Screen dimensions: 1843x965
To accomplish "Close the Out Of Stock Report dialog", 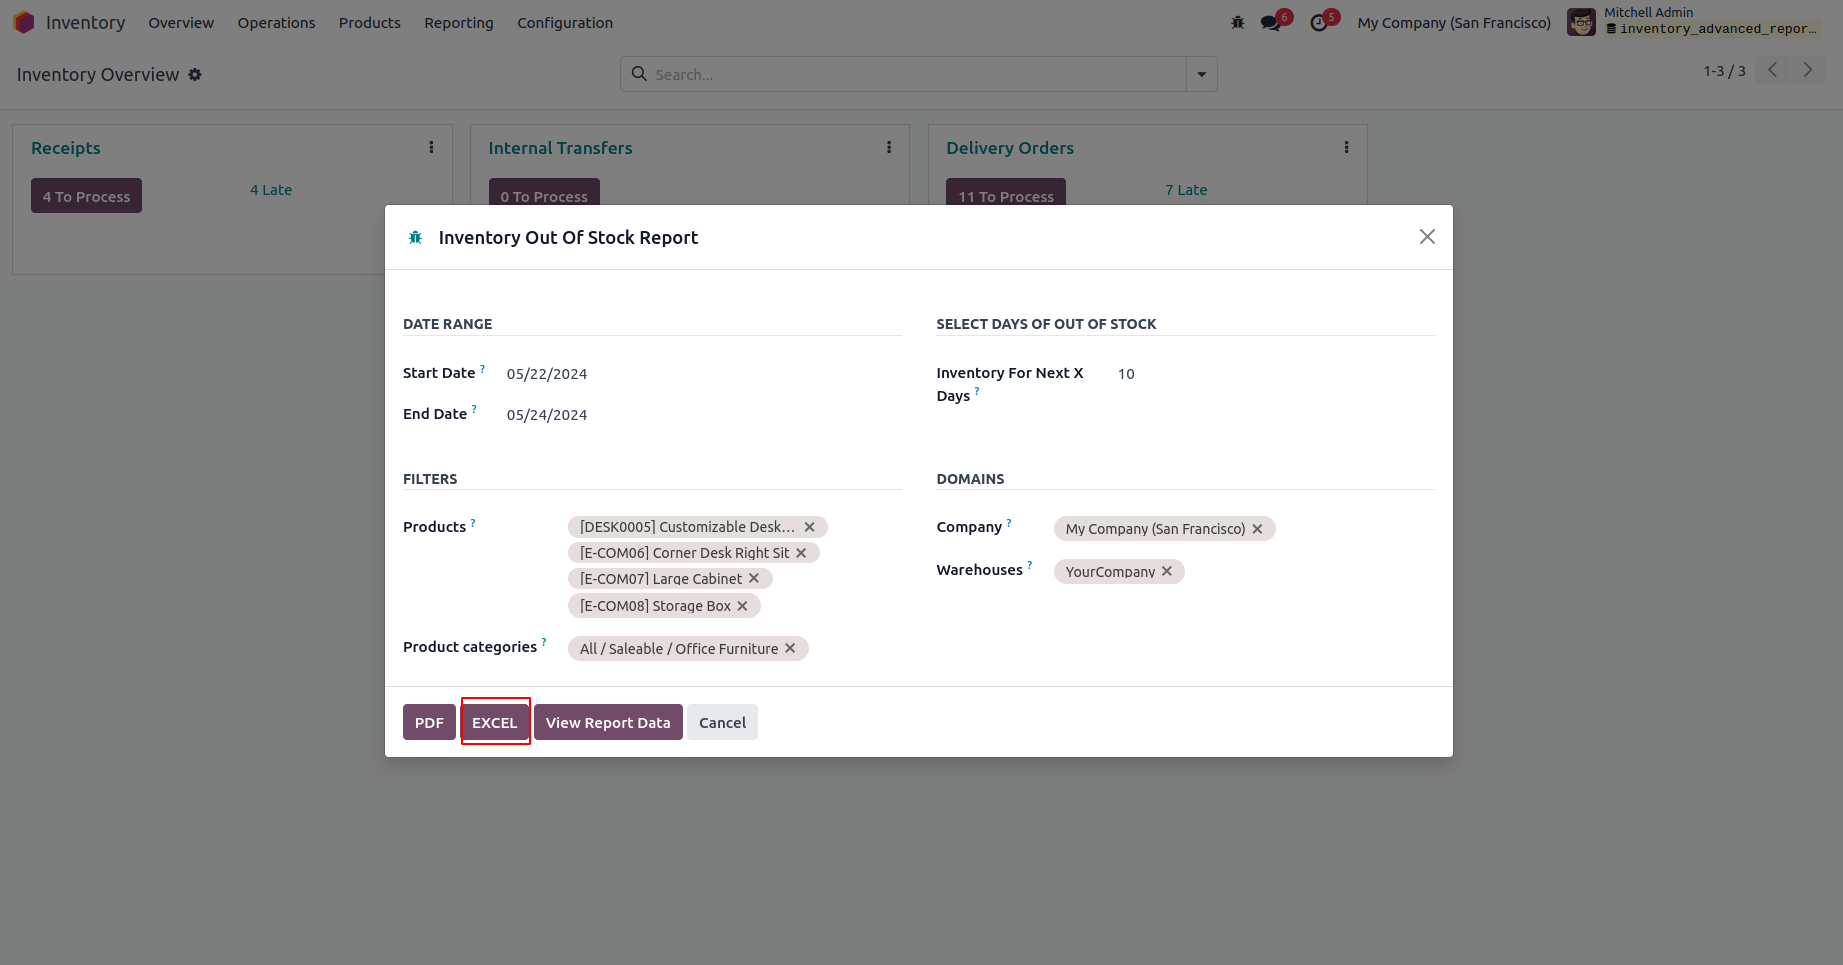I will point(1427,237).
